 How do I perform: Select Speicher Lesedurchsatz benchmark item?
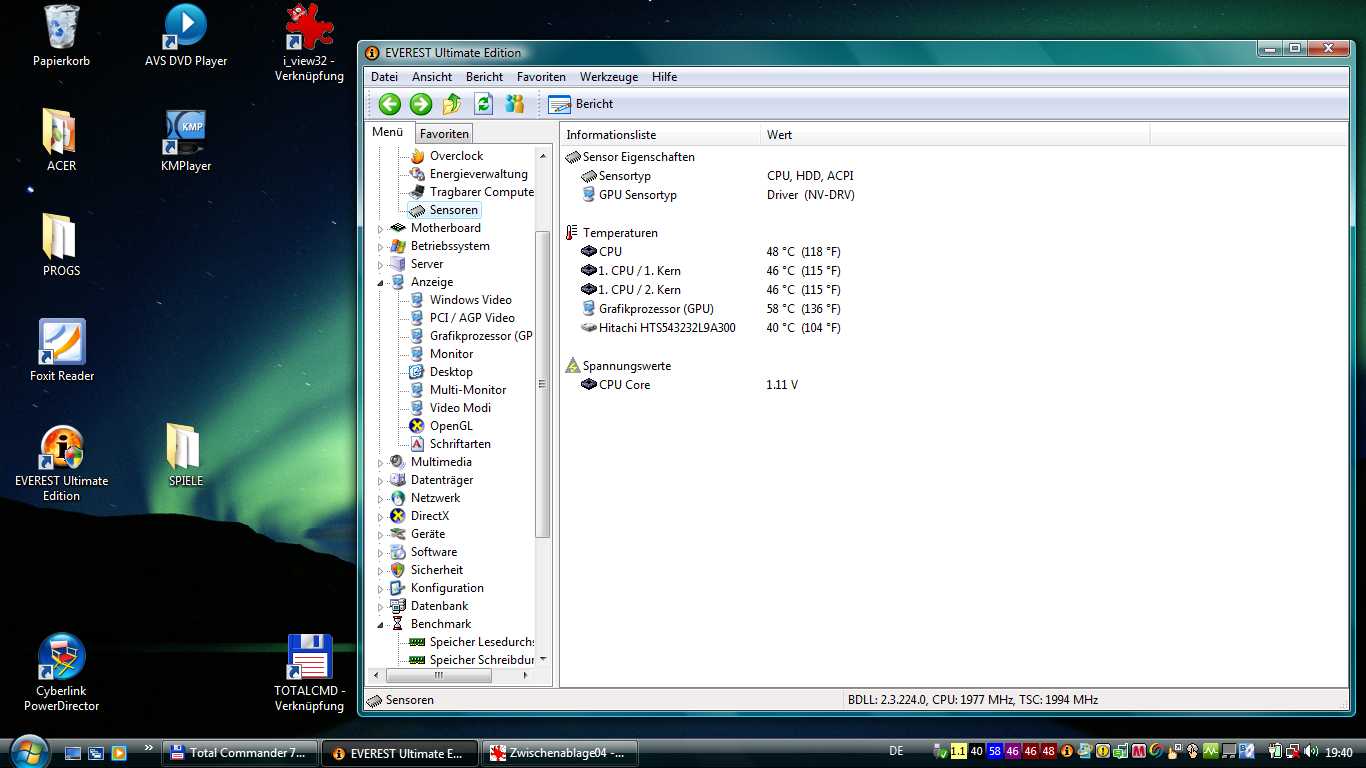[482, 642]
